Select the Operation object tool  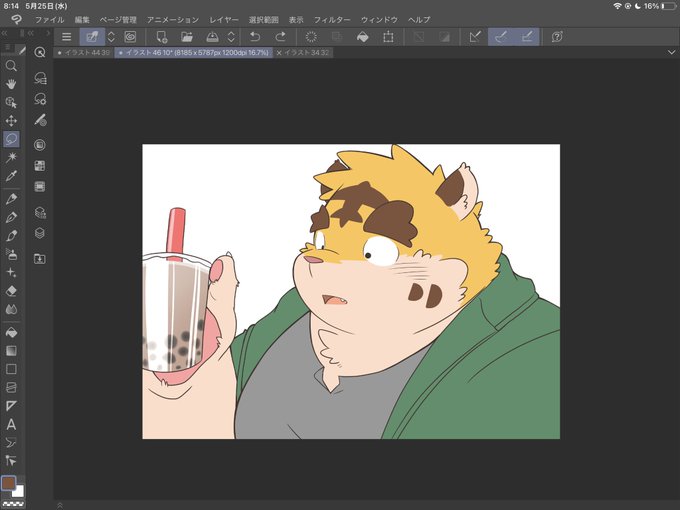pyautogui.click(x=11, y=102)
